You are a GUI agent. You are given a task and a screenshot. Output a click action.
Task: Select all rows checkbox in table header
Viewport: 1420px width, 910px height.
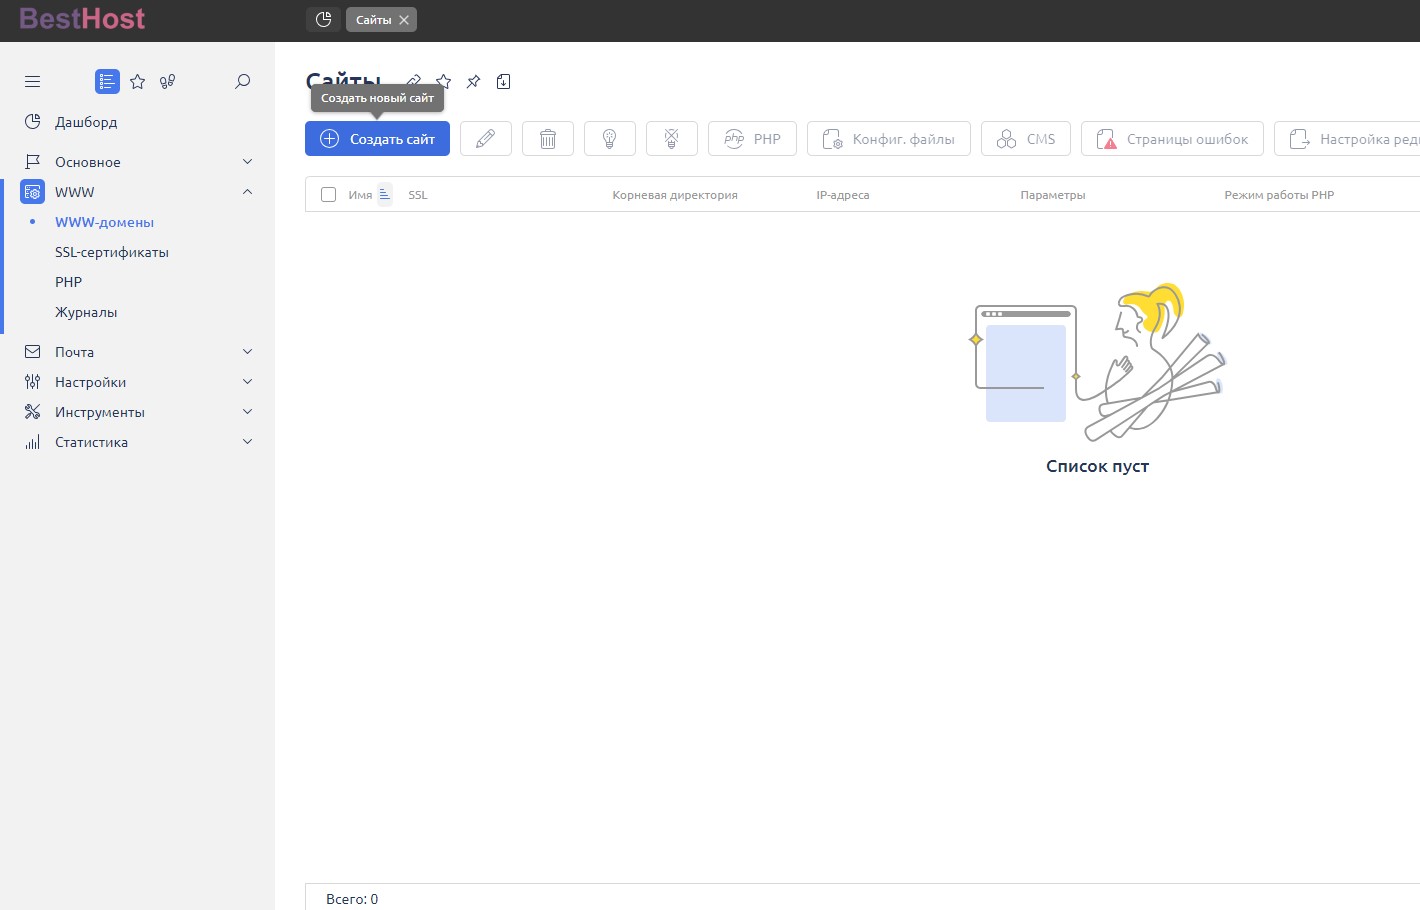(328, 195)
